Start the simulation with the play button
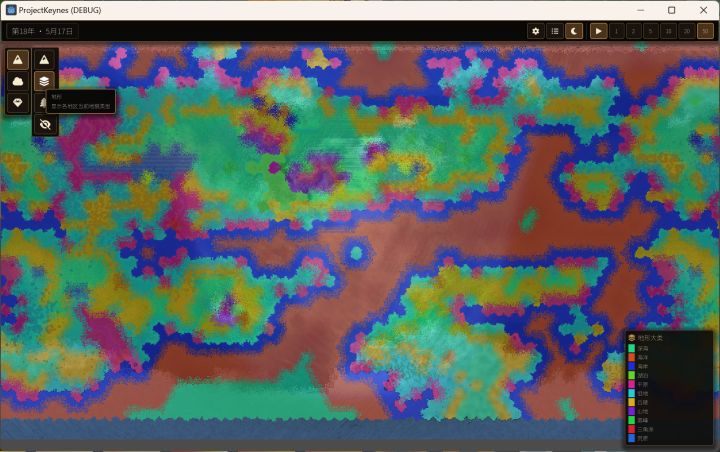Viewport: 720px width, 452px height. click(x=598, y=31)
